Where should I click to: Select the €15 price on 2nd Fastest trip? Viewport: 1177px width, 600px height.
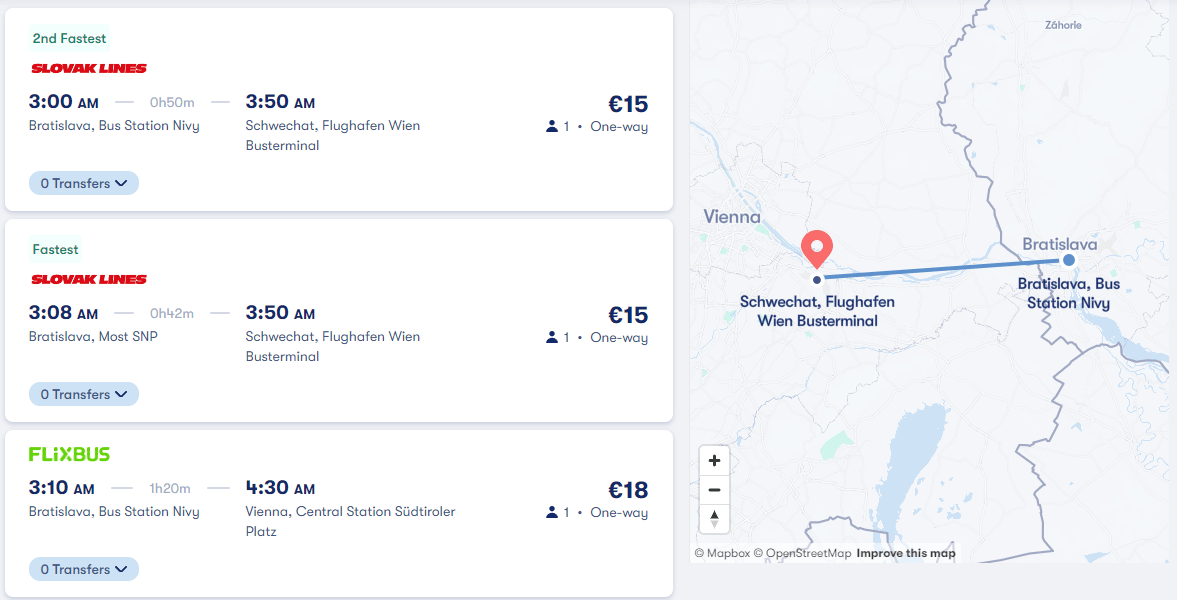628,104
